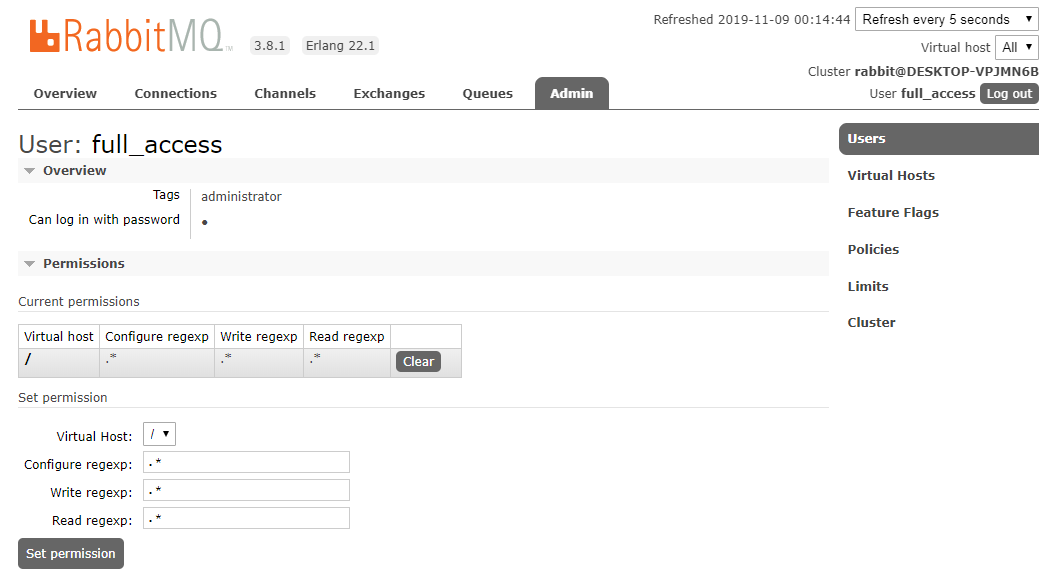1053x573 pixels.
Task: Focus the Read regexp input field
Action: [x=246, y=519]
